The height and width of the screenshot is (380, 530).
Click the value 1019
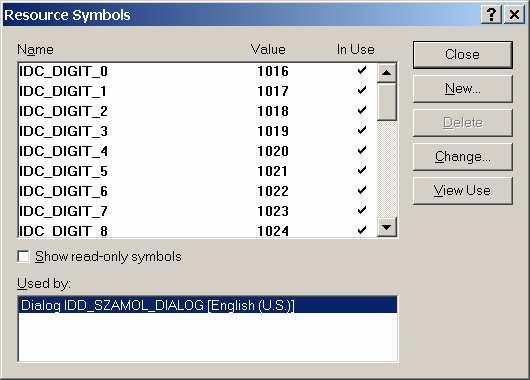pyautogui.click(x=273, y=131)
